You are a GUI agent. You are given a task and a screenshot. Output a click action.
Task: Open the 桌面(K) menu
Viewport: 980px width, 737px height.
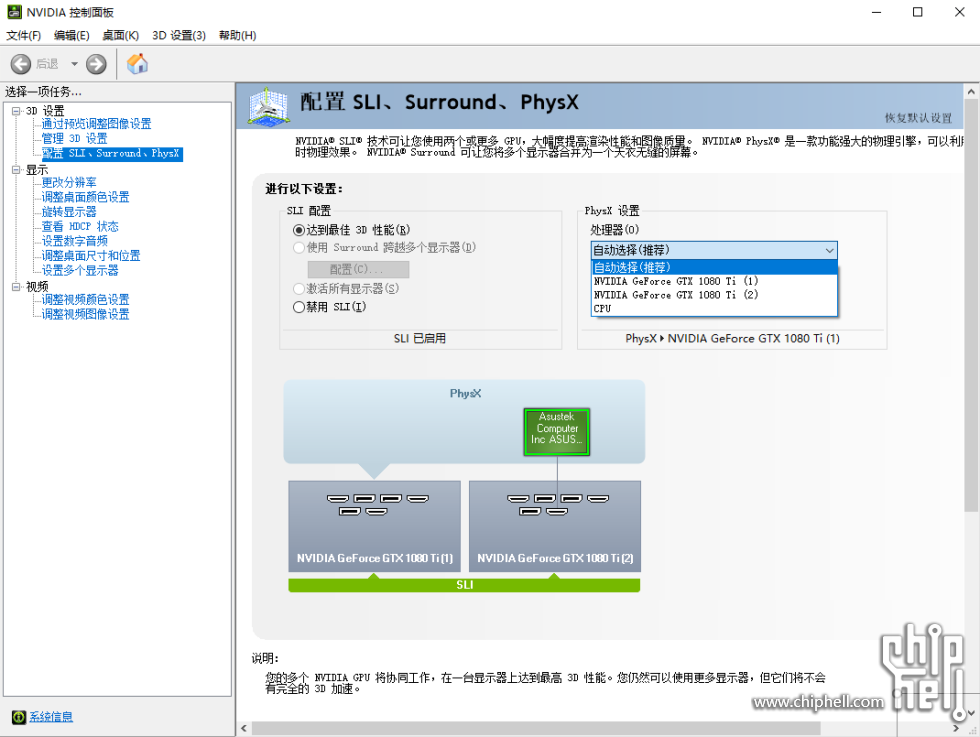coord(121,36)
